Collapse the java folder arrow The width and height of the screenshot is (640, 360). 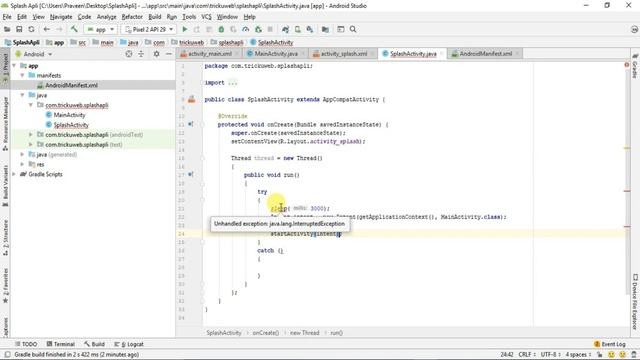(22, 95)
